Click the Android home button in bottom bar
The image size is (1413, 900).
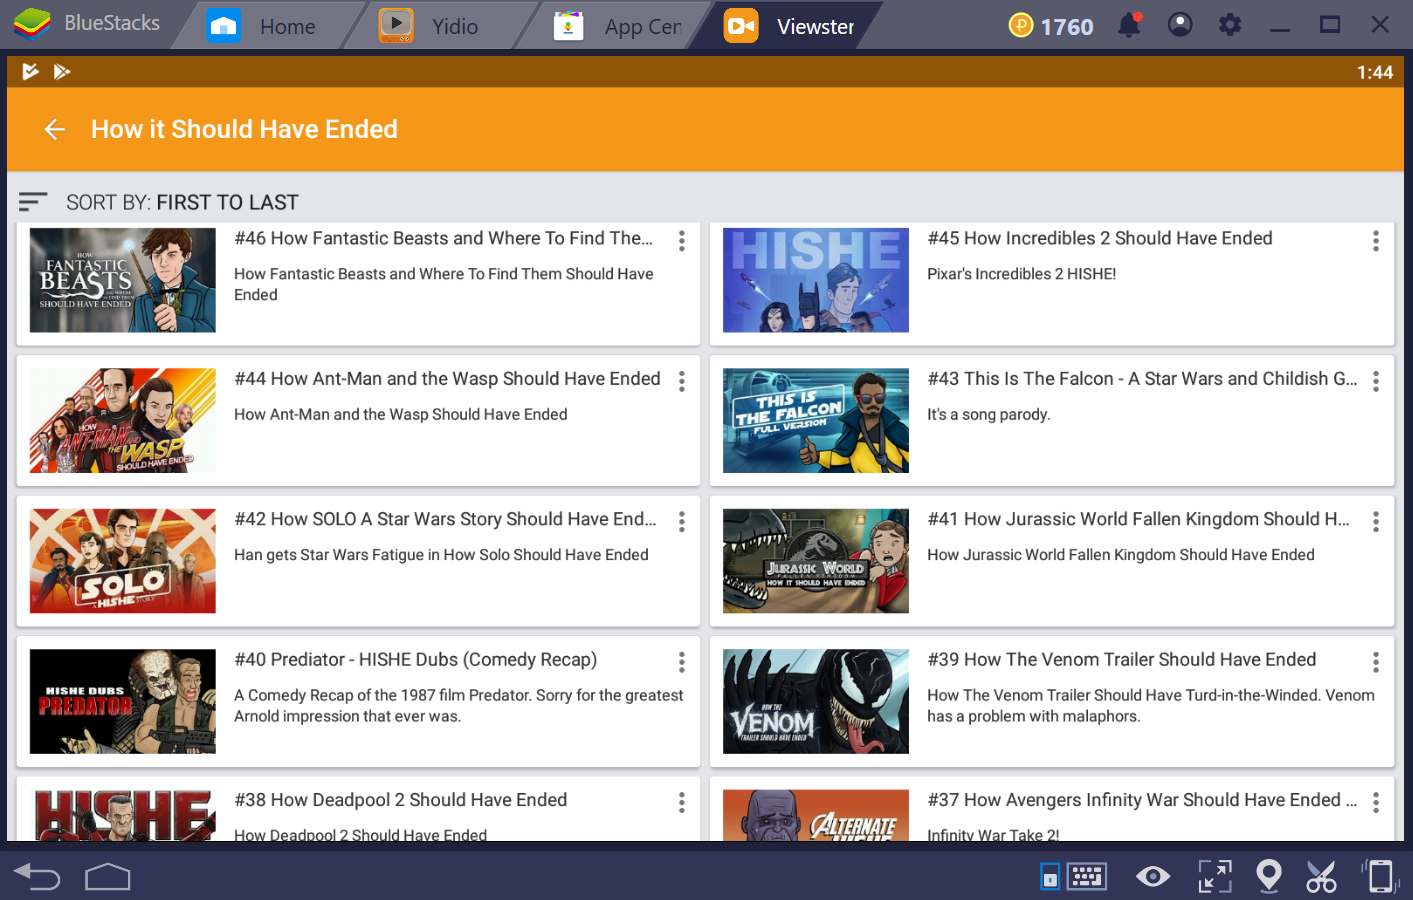(x=108, y=877)
